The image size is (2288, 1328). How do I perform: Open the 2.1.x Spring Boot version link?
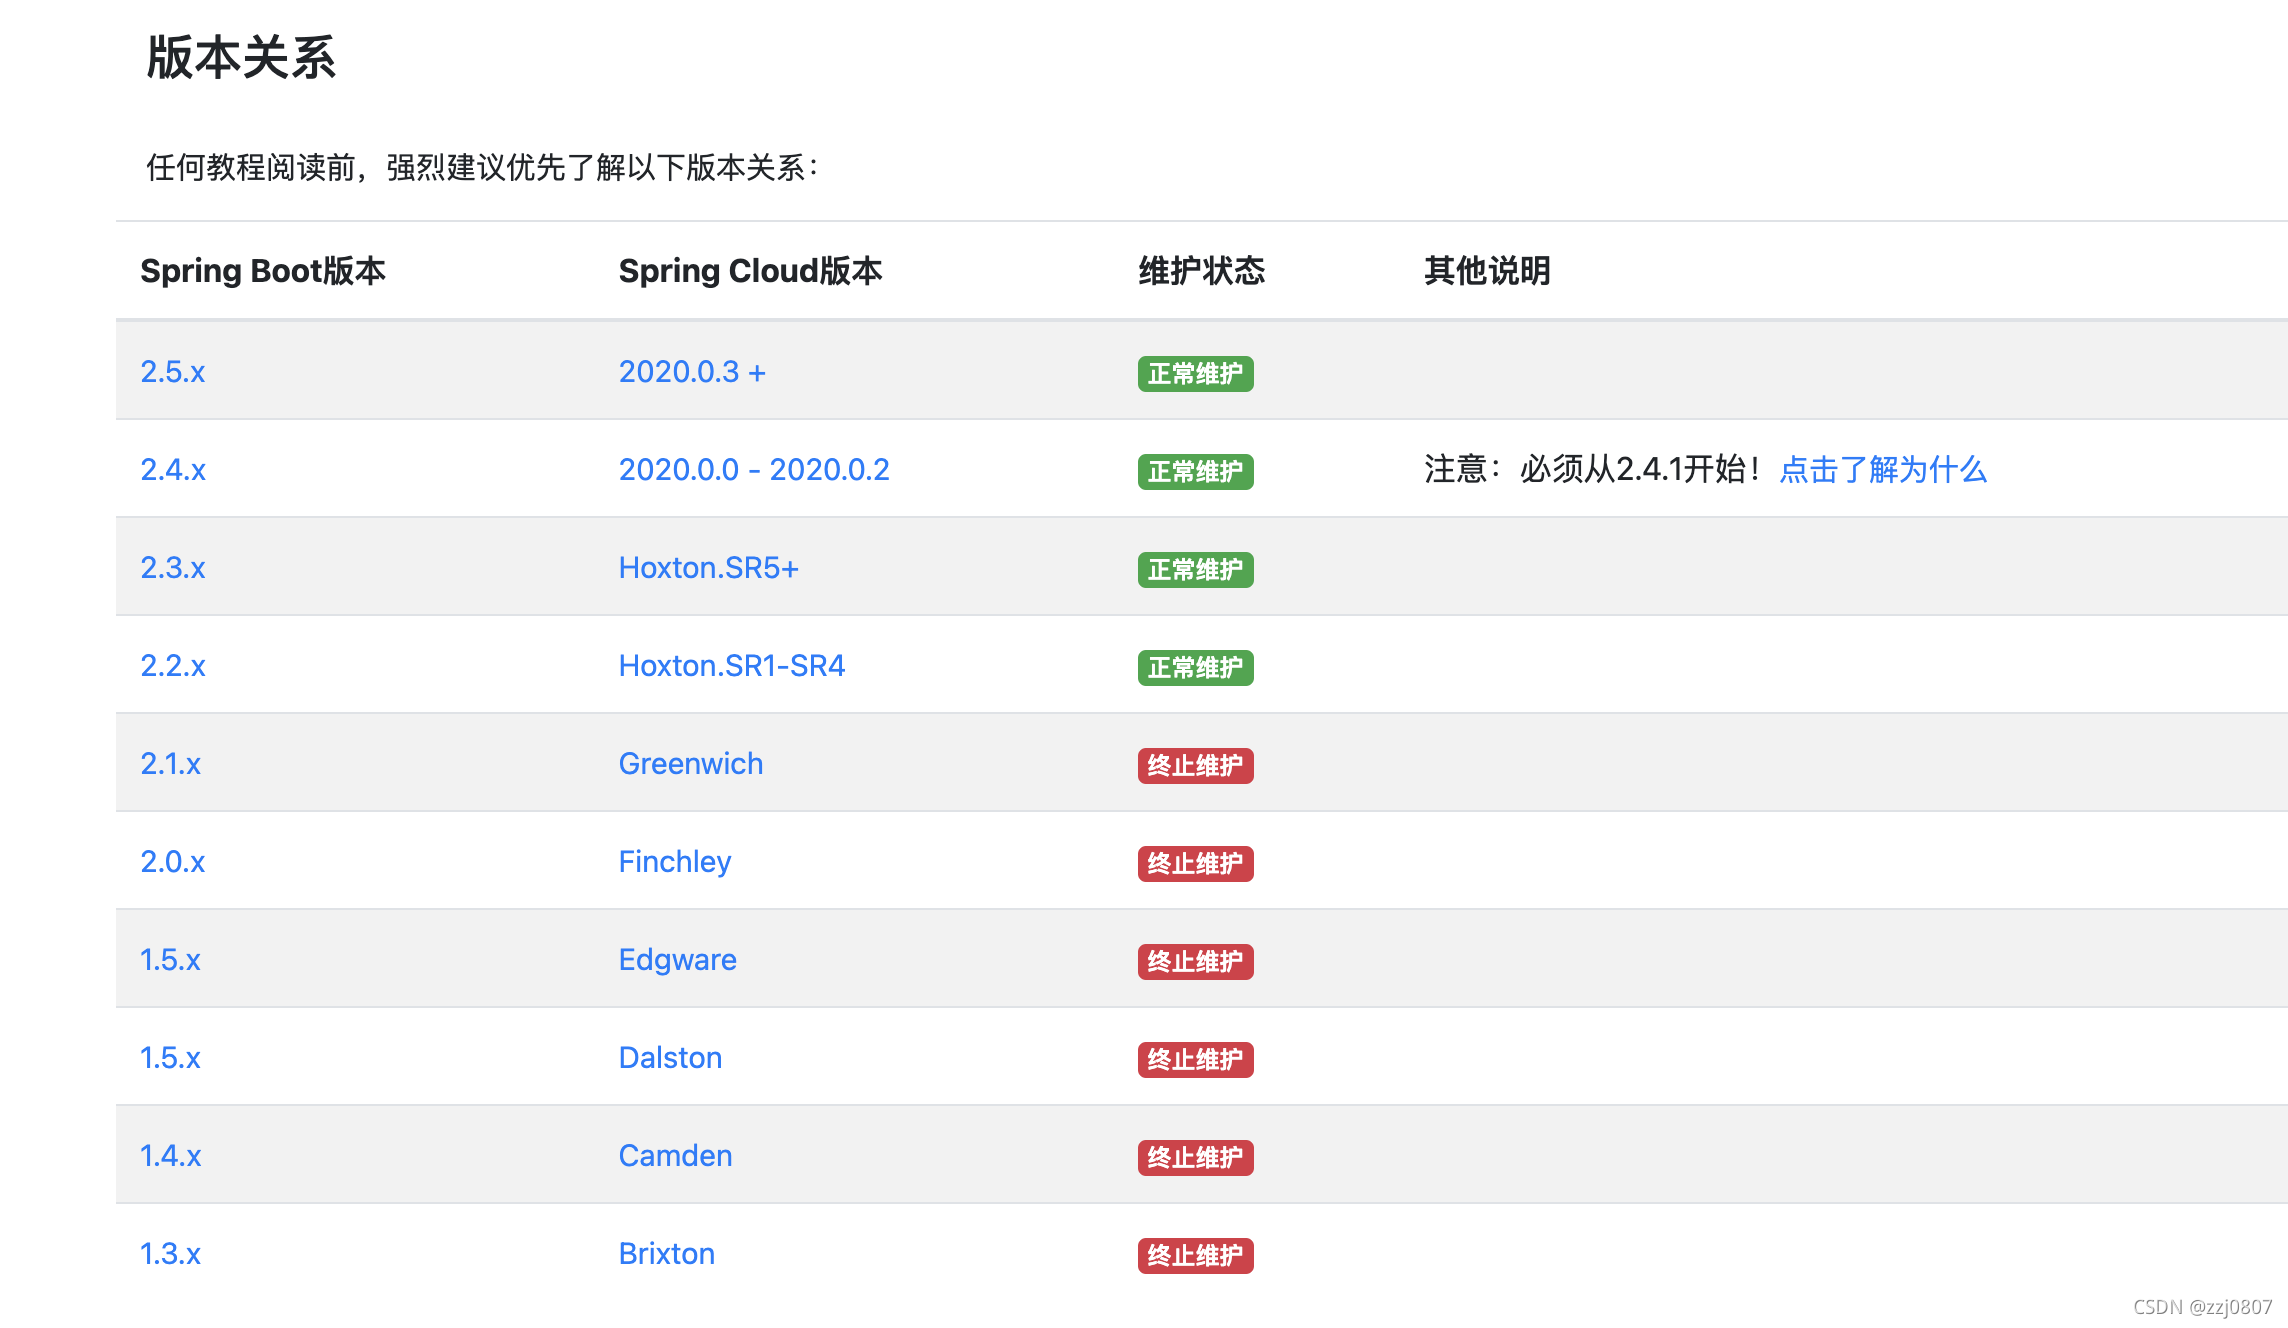tap(170, 764)
